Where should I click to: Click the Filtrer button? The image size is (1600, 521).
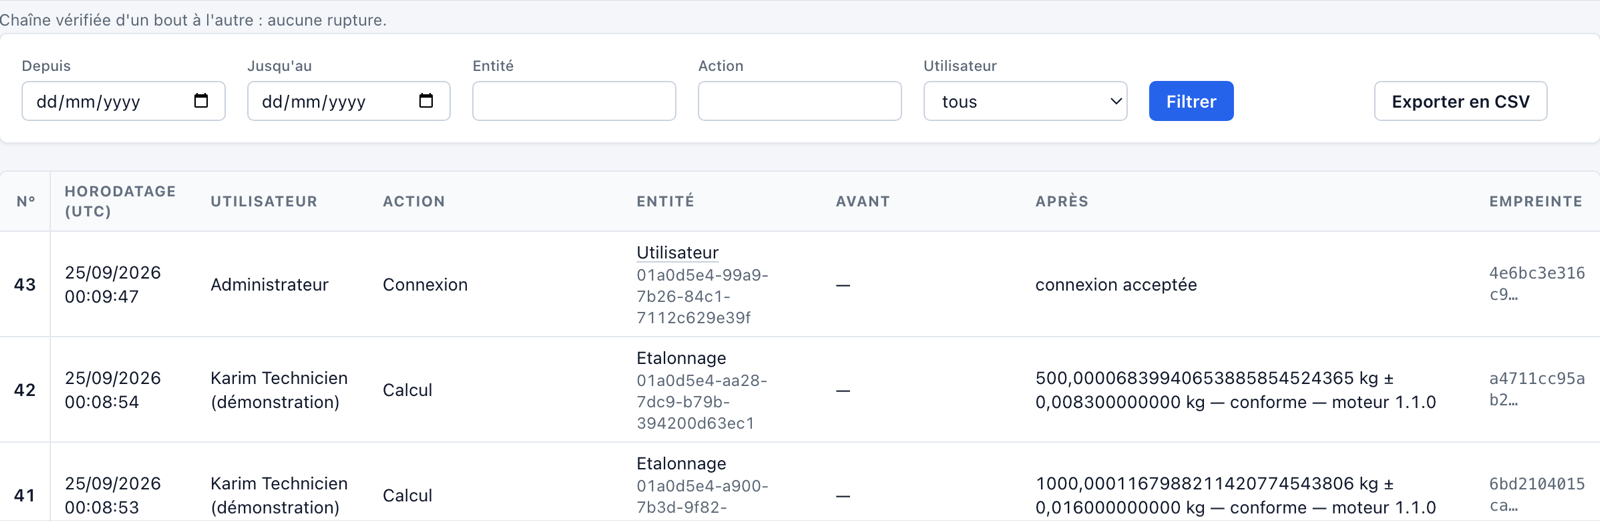click(1191, 101)
